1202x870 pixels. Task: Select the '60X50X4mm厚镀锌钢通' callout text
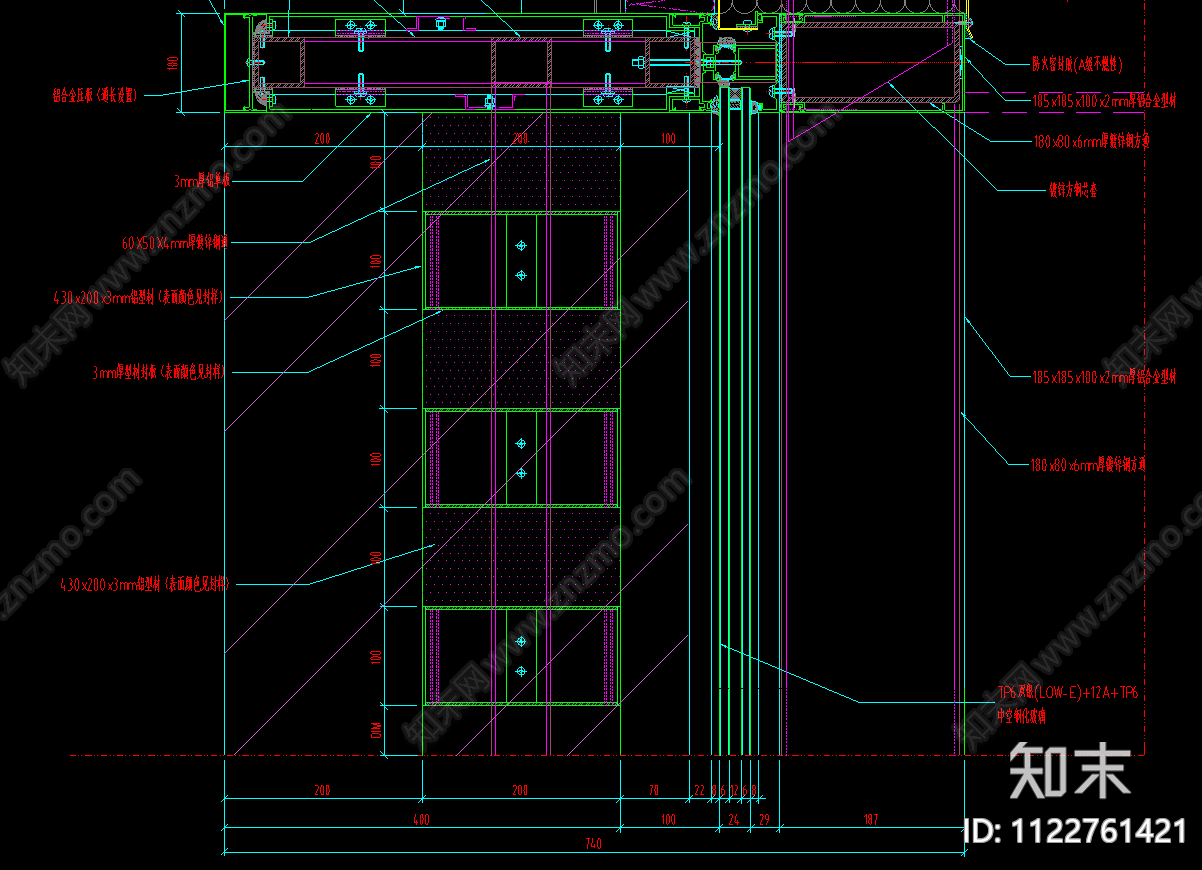click(175, 242)
